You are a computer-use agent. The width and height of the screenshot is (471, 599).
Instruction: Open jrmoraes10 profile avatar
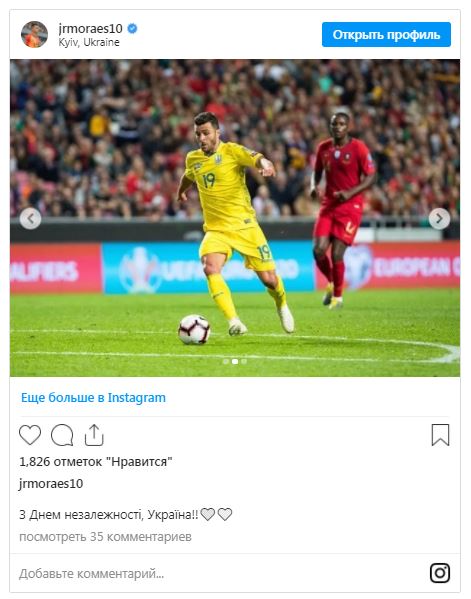point(34,34)
